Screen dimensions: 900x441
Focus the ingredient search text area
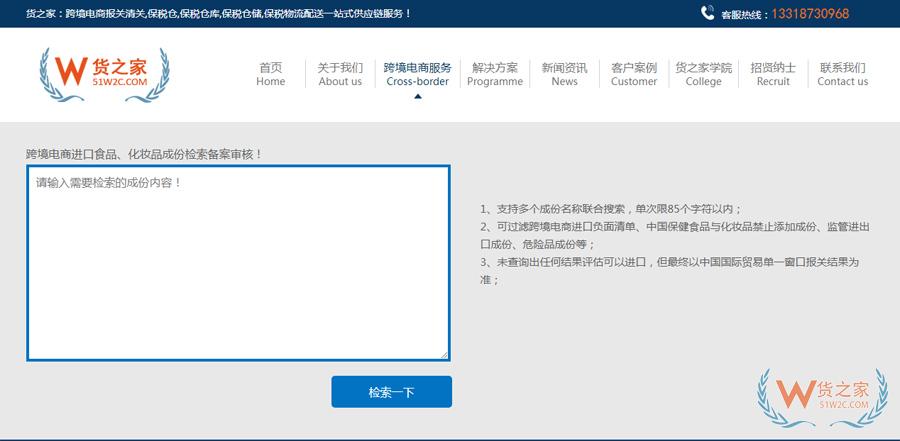pyautogui.click(x=238, y=262)
